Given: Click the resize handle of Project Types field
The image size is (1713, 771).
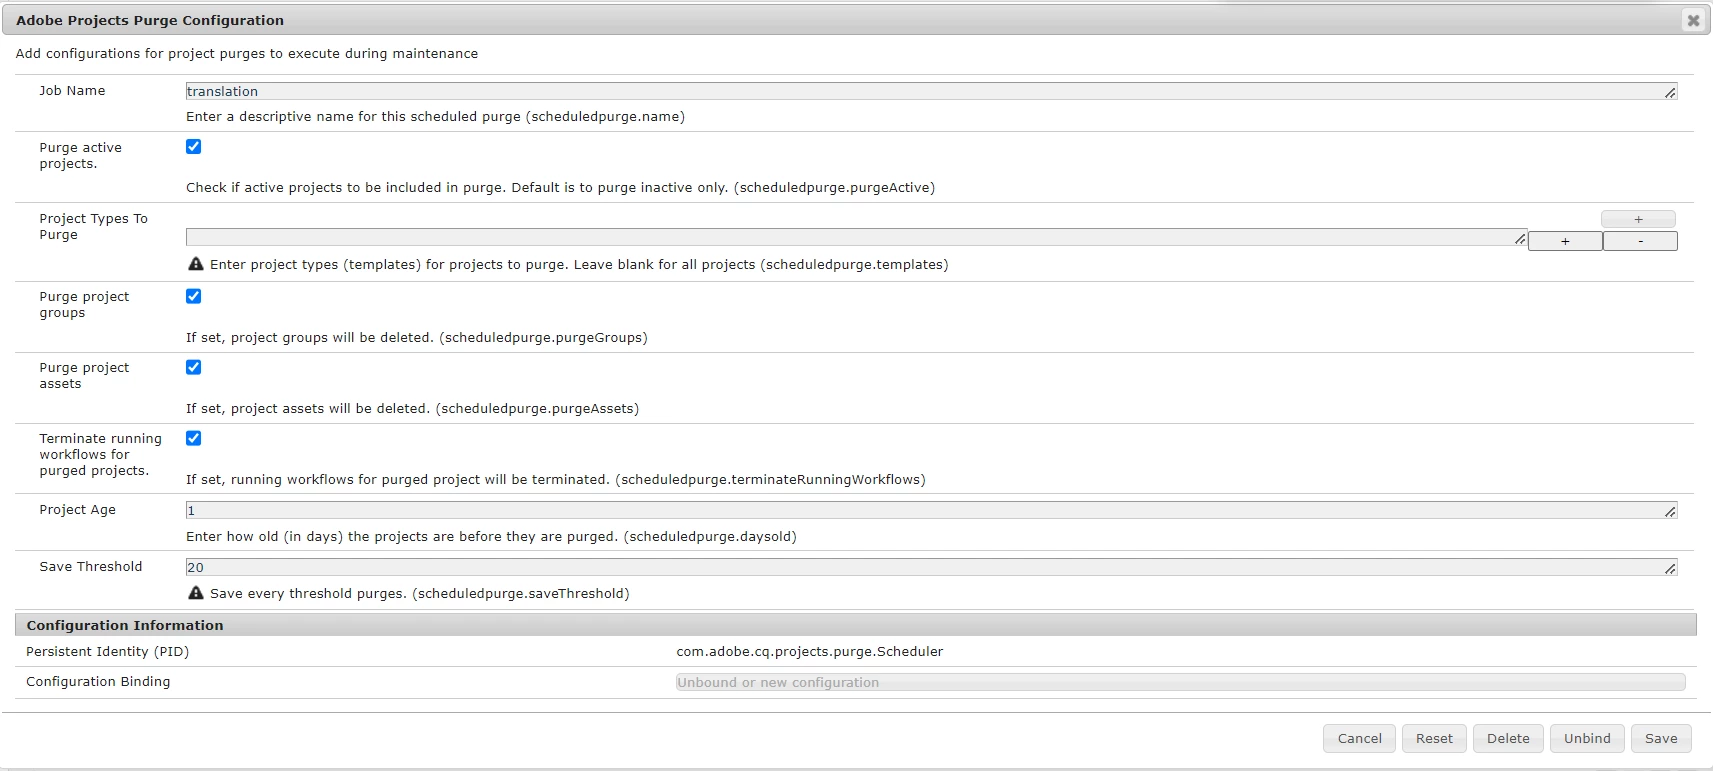Looking at the screenshot, I should (x=1520, y=239).
